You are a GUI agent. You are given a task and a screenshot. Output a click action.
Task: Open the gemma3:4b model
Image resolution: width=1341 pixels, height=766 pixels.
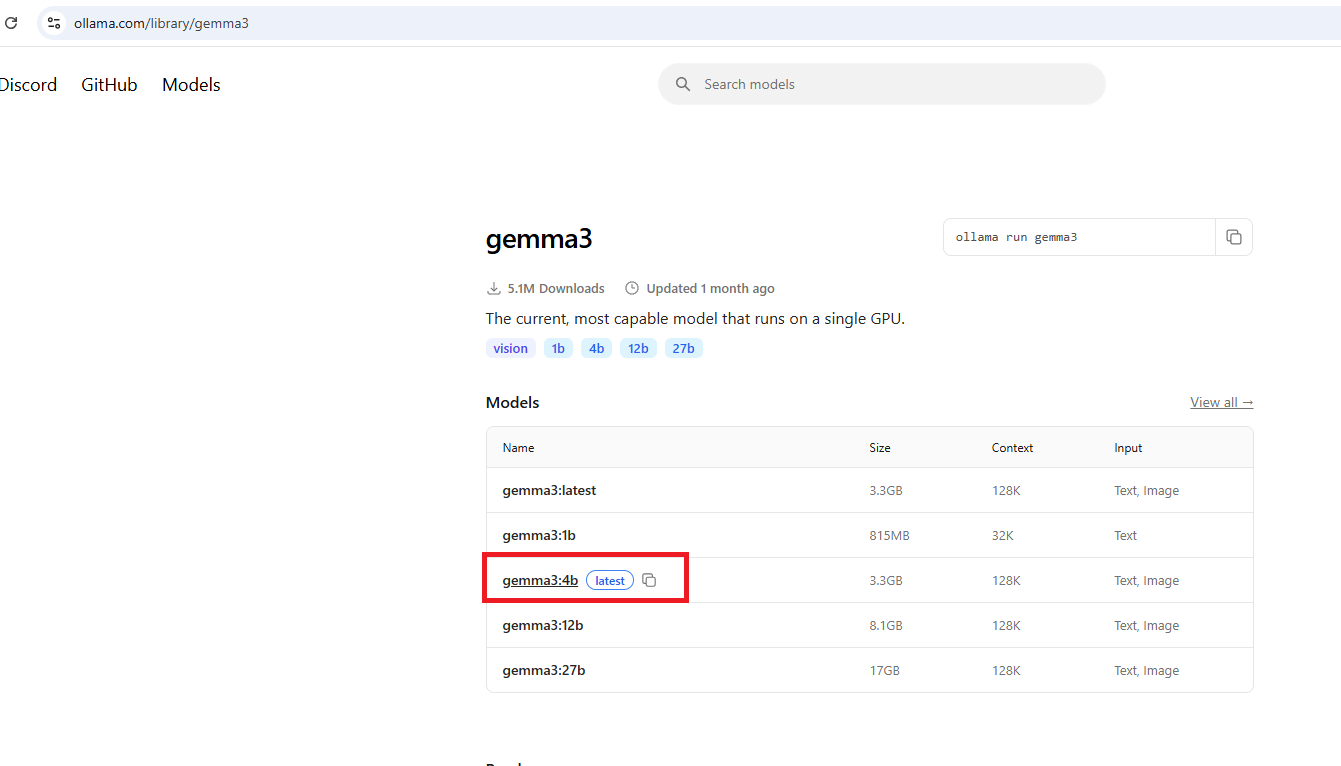pyautogui.click(x=540, y=580)
